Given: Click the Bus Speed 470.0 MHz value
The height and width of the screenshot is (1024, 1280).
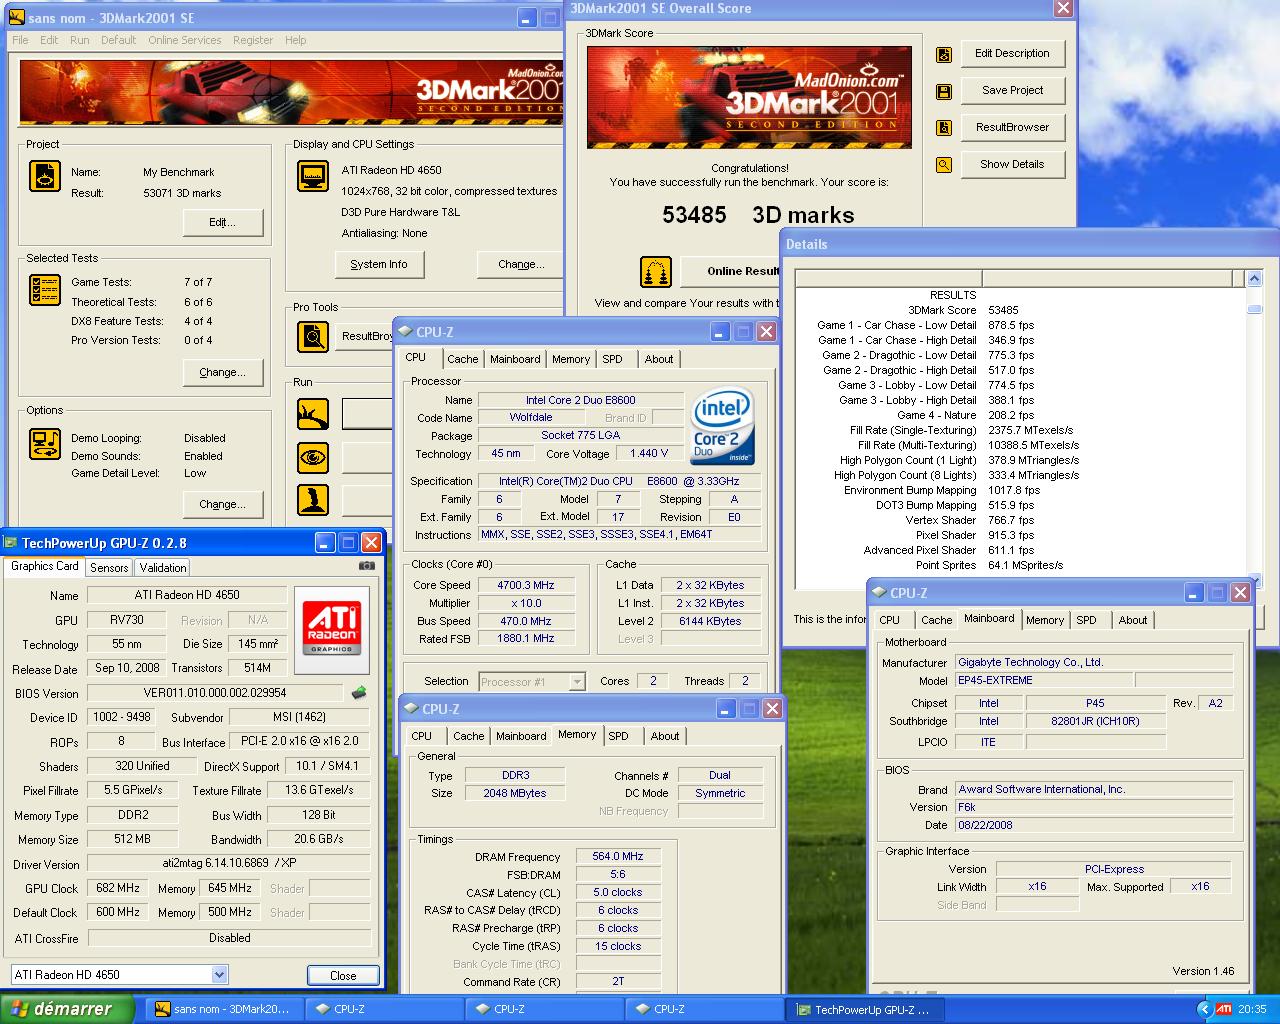Looking at the screenshot, I should 526,621.
